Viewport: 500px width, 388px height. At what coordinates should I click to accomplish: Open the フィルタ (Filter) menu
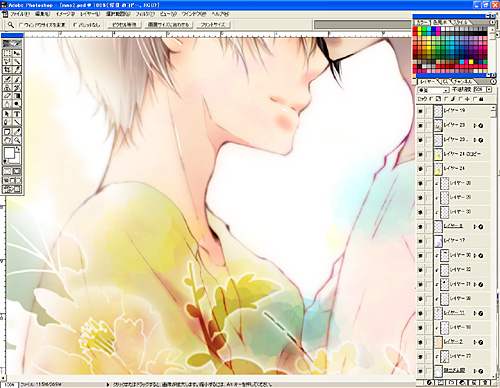click(x=145, y=14)
